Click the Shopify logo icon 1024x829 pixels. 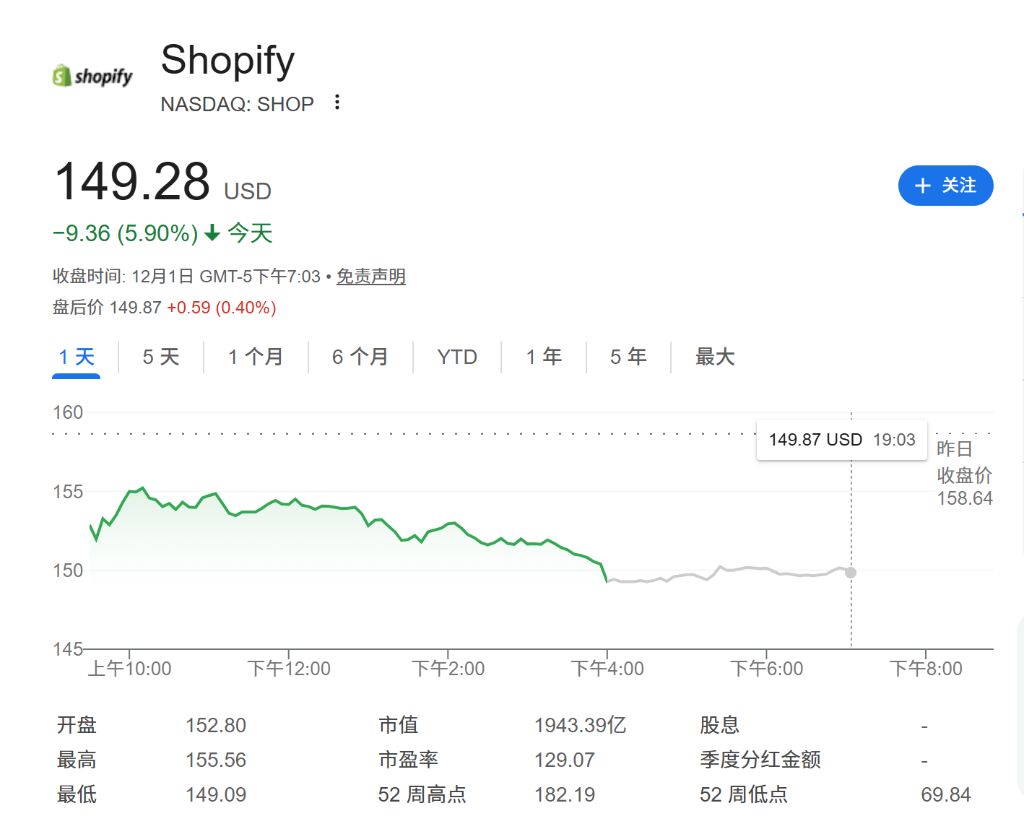point(64,75)
